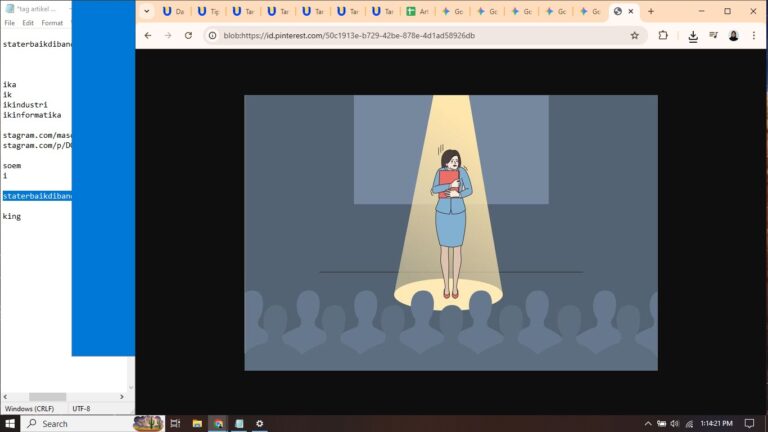Switch to Notepad via the taskbar icon

pyautogui.click(x=239, y=424)
